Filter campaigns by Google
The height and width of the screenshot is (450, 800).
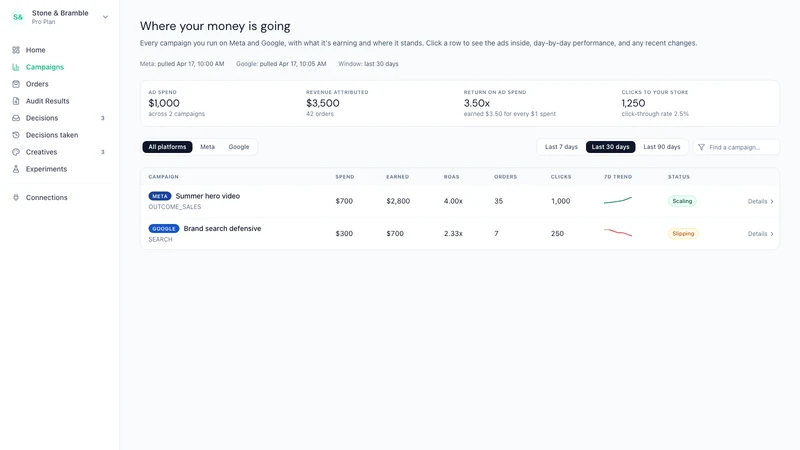click(x=239, y=147)
